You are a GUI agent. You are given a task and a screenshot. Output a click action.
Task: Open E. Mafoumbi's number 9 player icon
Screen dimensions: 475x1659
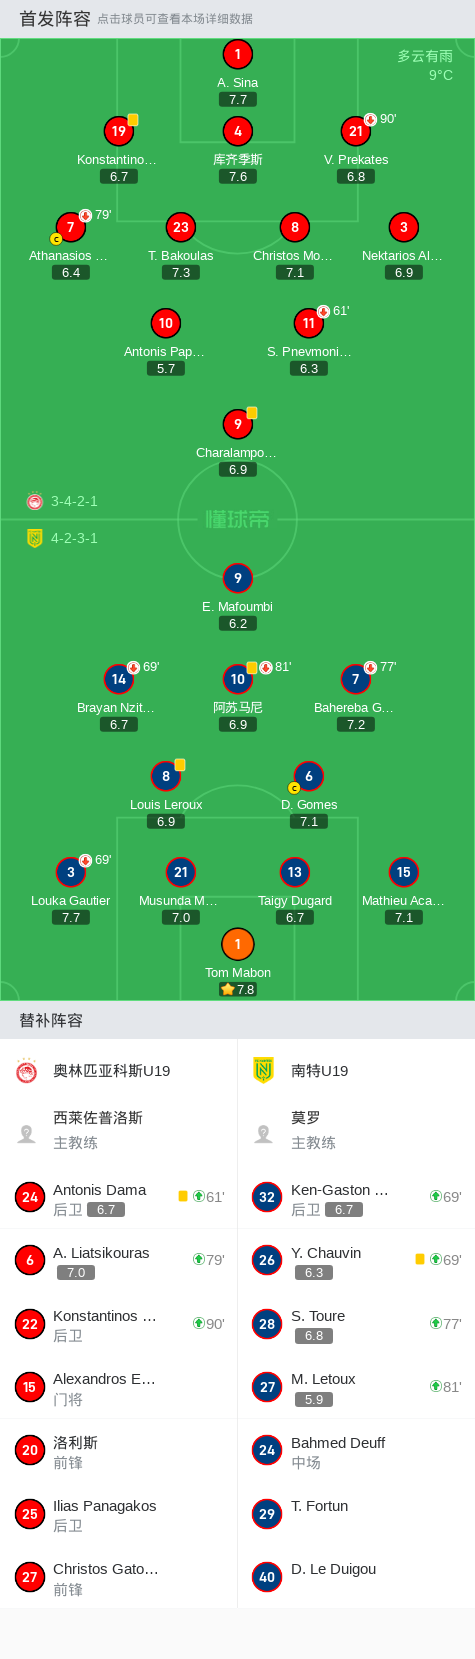[x=238, y=578]
